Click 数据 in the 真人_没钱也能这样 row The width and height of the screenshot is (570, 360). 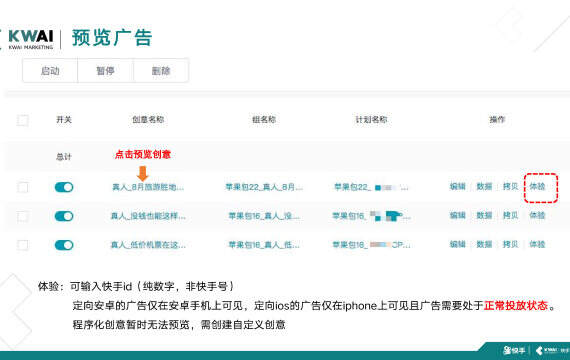[x=484, y=215]
